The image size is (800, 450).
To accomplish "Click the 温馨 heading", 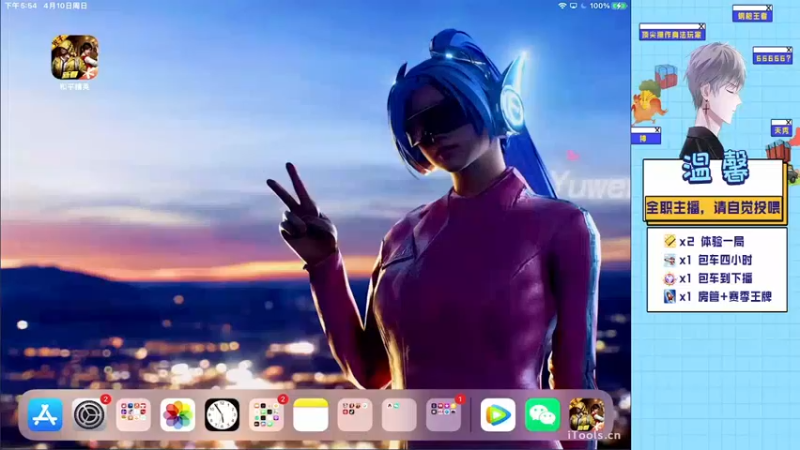I will pyautogui.click(x=715, y=168).
